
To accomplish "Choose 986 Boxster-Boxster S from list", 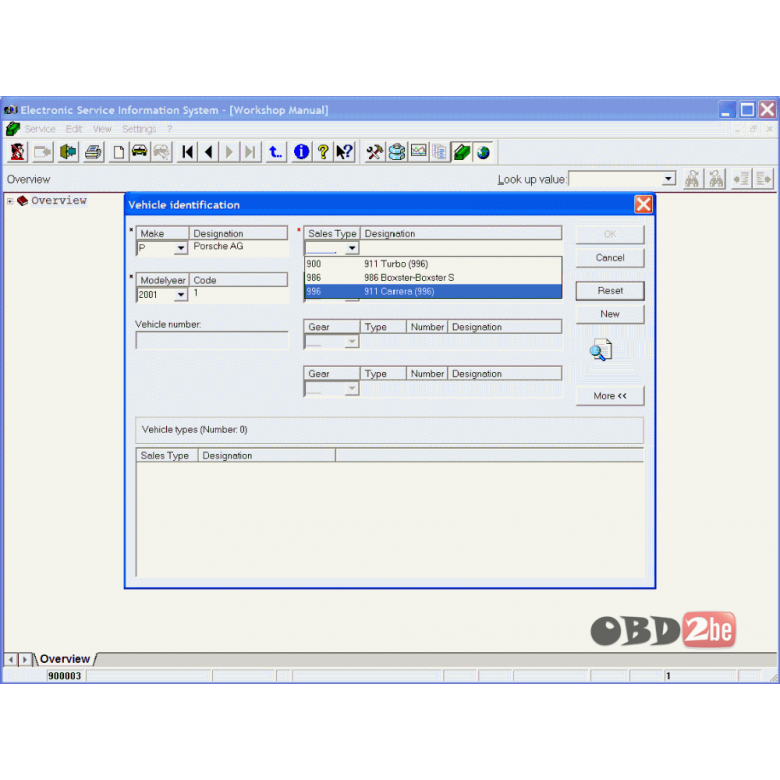I will (433, 278).
